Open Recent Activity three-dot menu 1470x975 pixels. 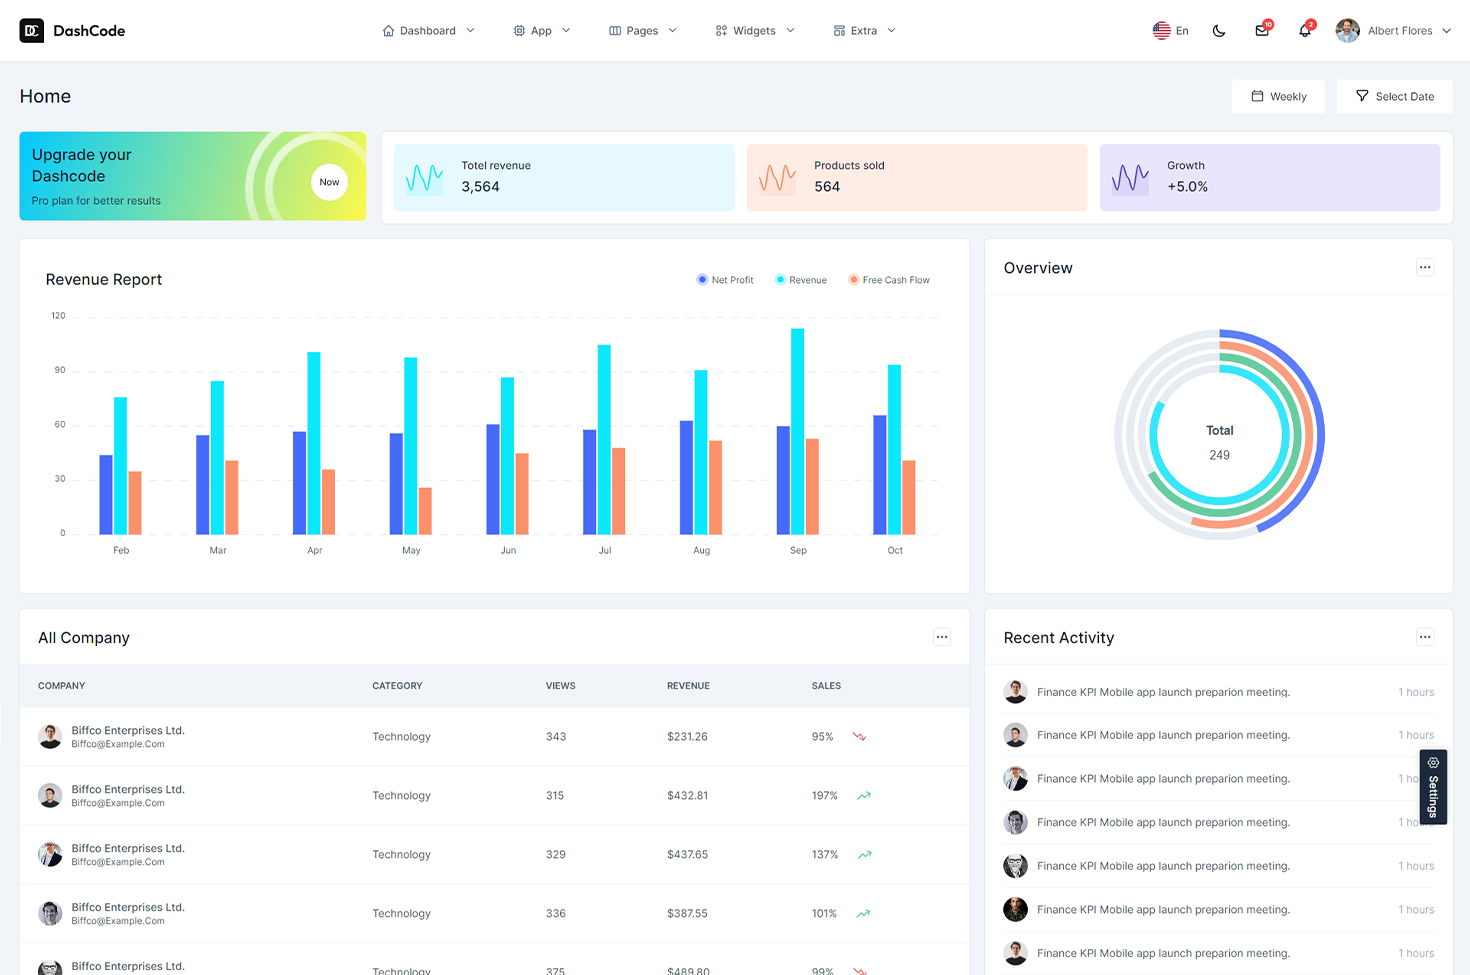tap(1425, 637)
